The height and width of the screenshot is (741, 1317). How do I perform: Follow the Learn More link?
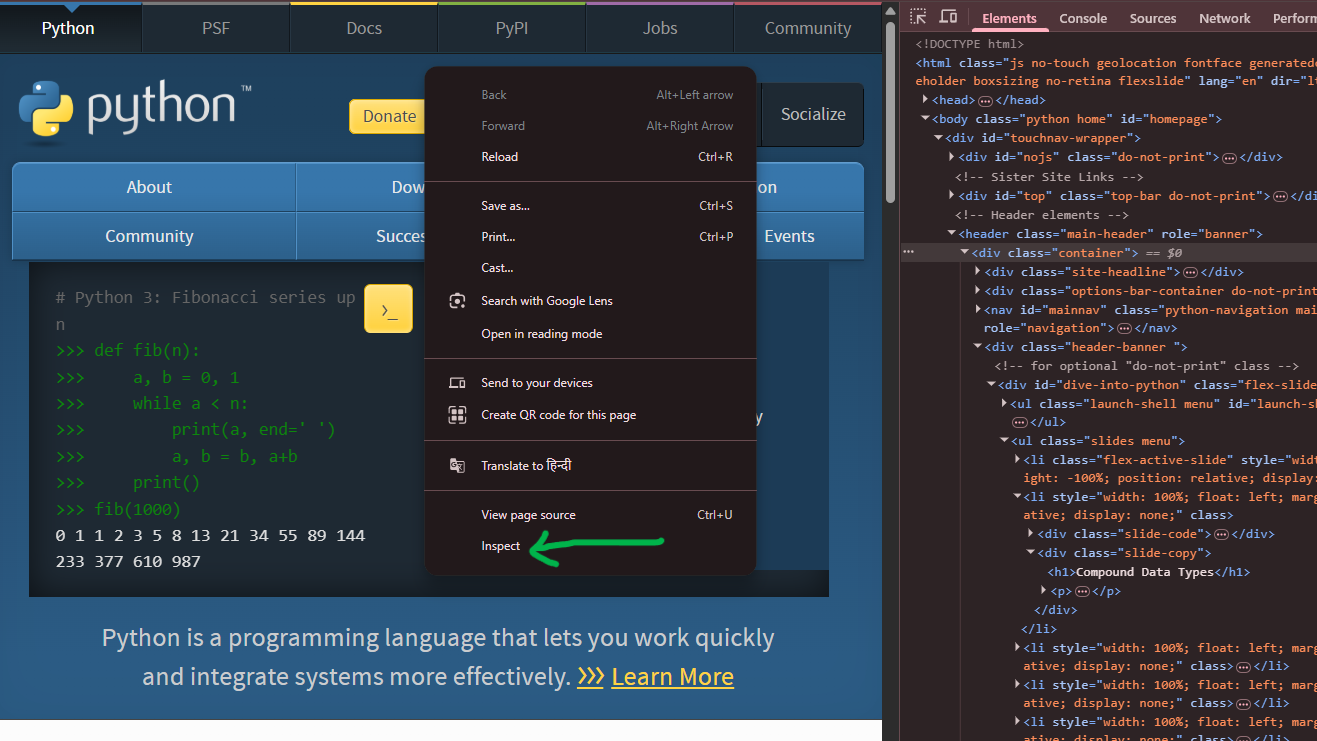(672, 676)
